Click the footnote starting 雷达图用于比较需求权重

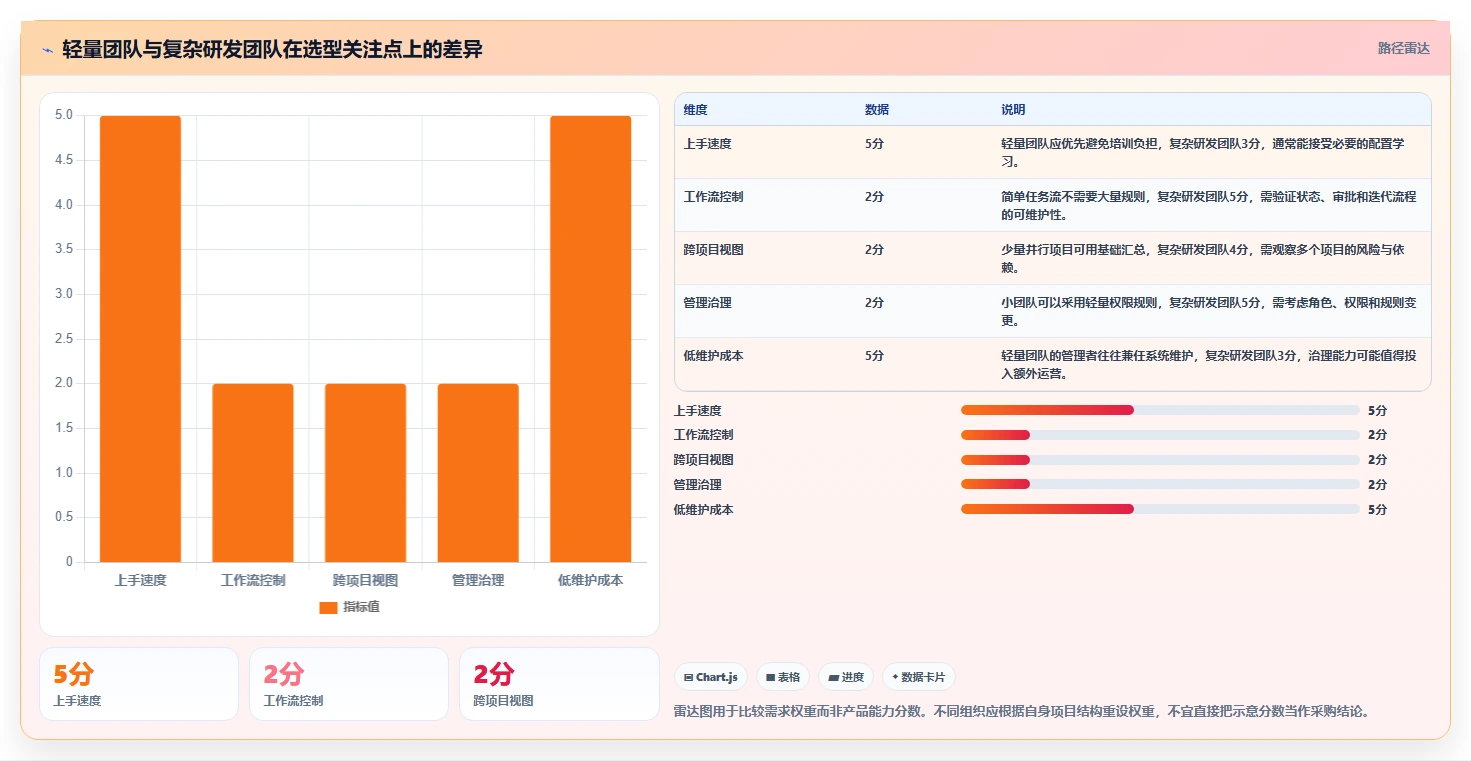(1021, 712)
